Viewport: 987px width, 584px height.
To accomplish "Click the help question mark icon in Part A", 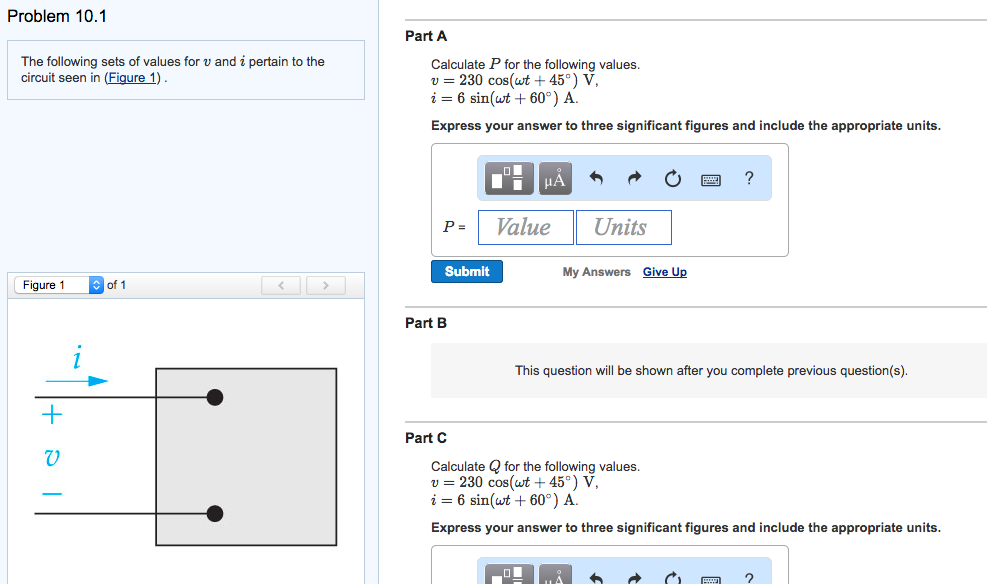I will point(747,178).
